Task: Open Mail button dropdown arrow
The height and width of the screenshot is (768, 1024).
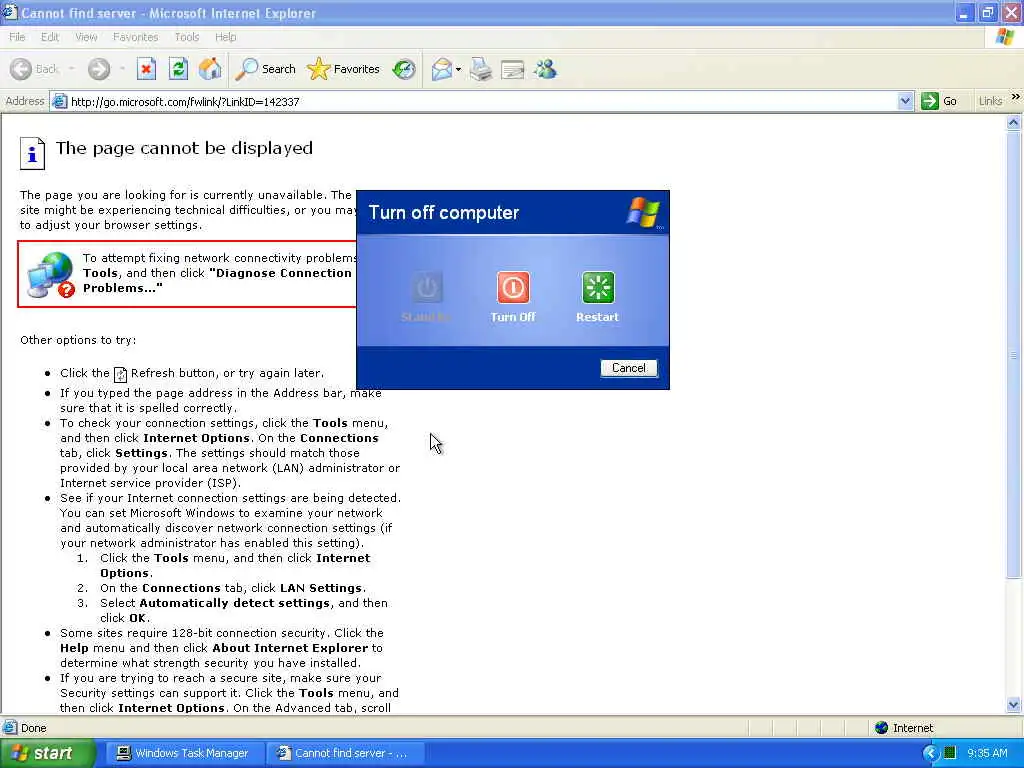Action: pyautogui.click(x=458, y=69)
